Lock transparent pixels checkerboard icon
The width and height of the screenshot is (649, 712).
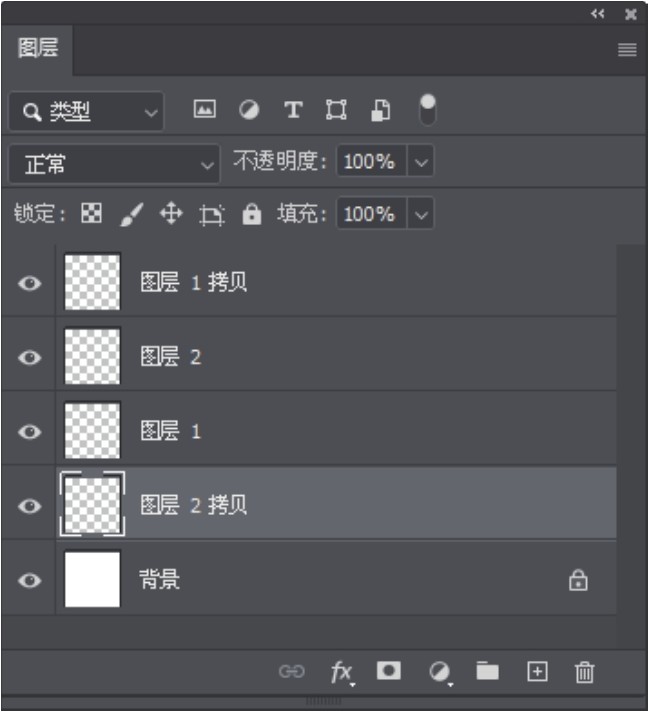coord(91,213)
